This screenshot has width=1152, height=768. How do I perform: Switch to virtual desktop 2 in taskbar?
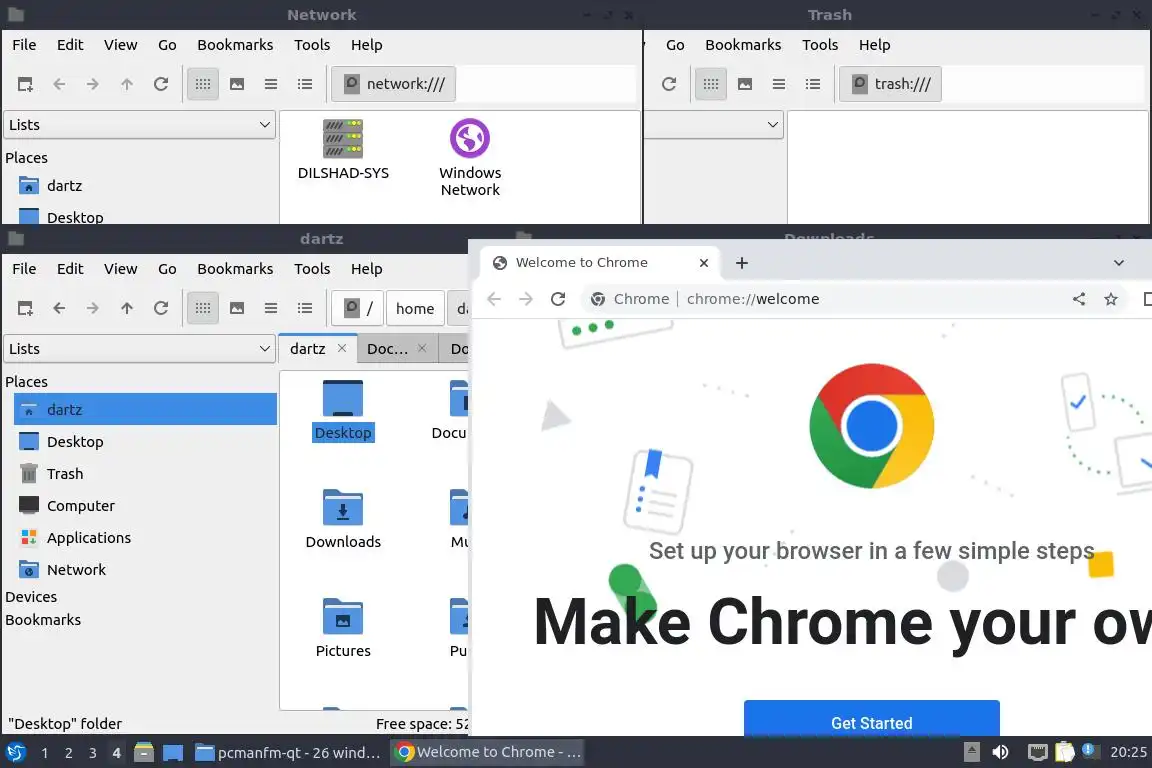(68, 753)
